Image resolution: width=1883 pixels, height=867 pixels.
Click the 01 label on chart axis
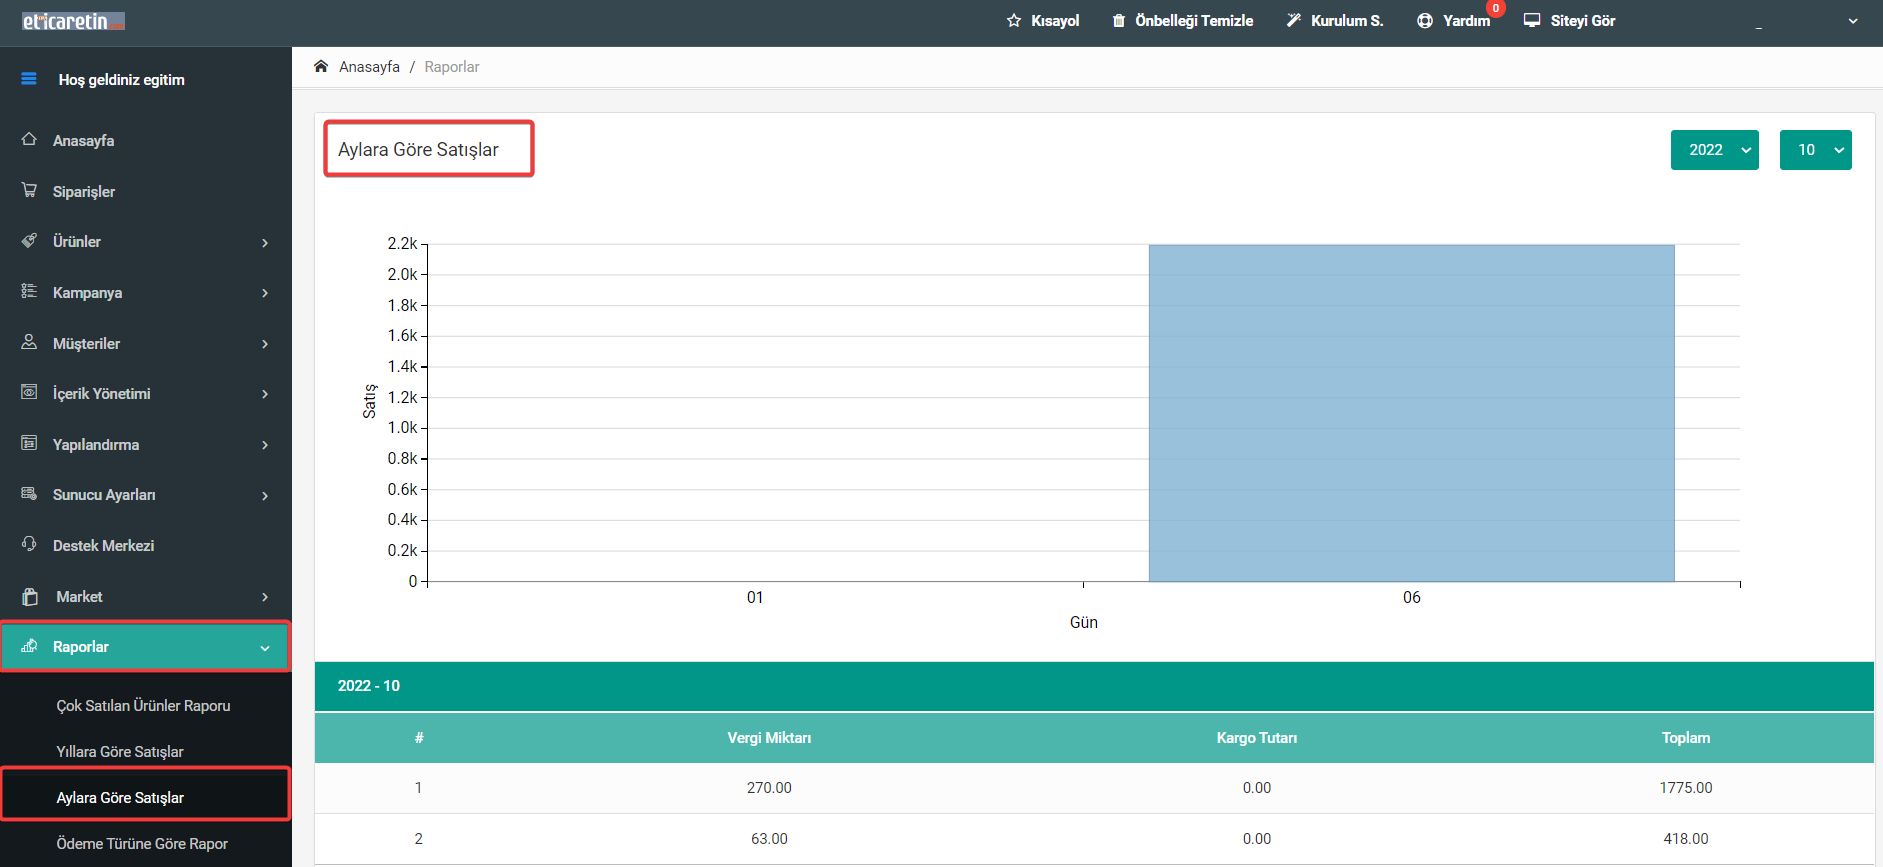point(755,597)
